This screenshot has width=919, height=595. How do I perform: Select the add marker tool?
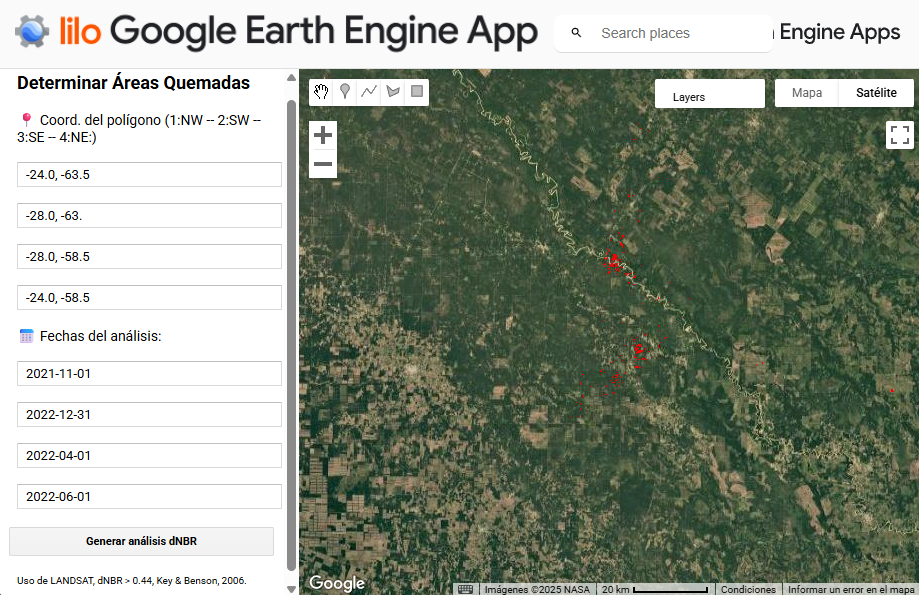[345, 91]
